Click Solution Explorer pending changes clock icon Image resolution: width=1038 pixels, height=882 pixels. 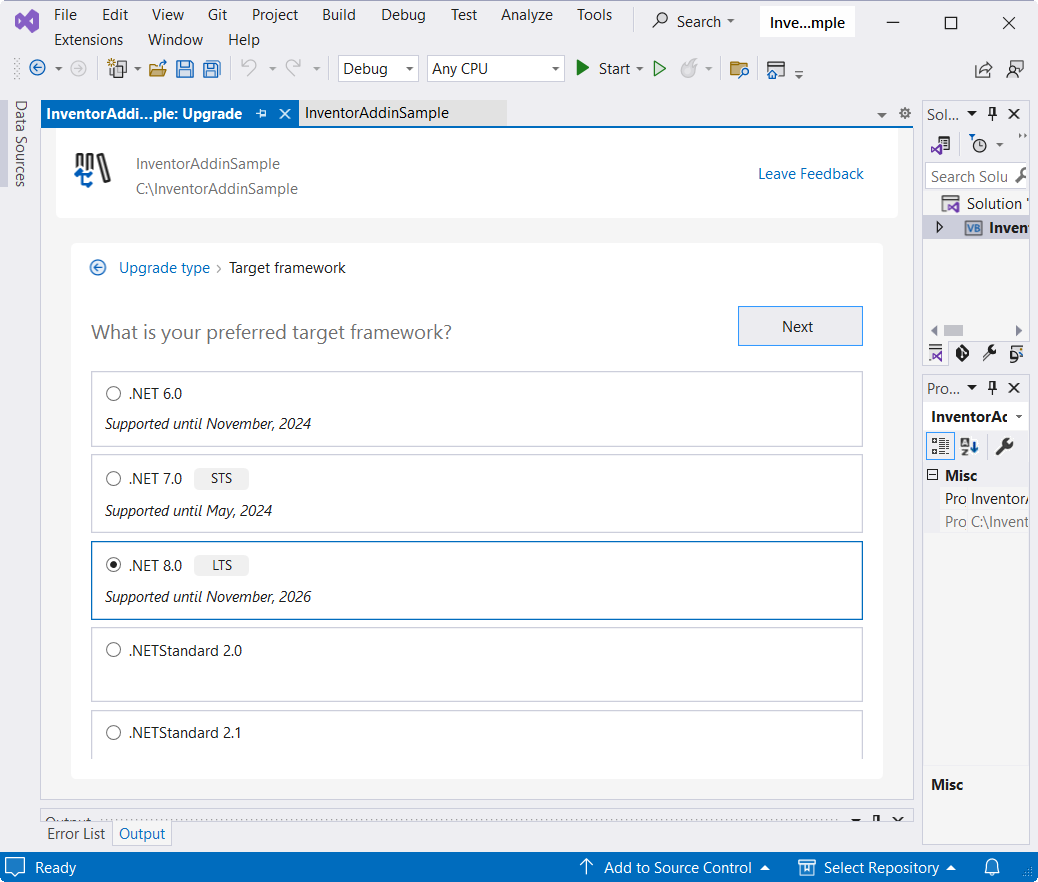click(978, 144)
